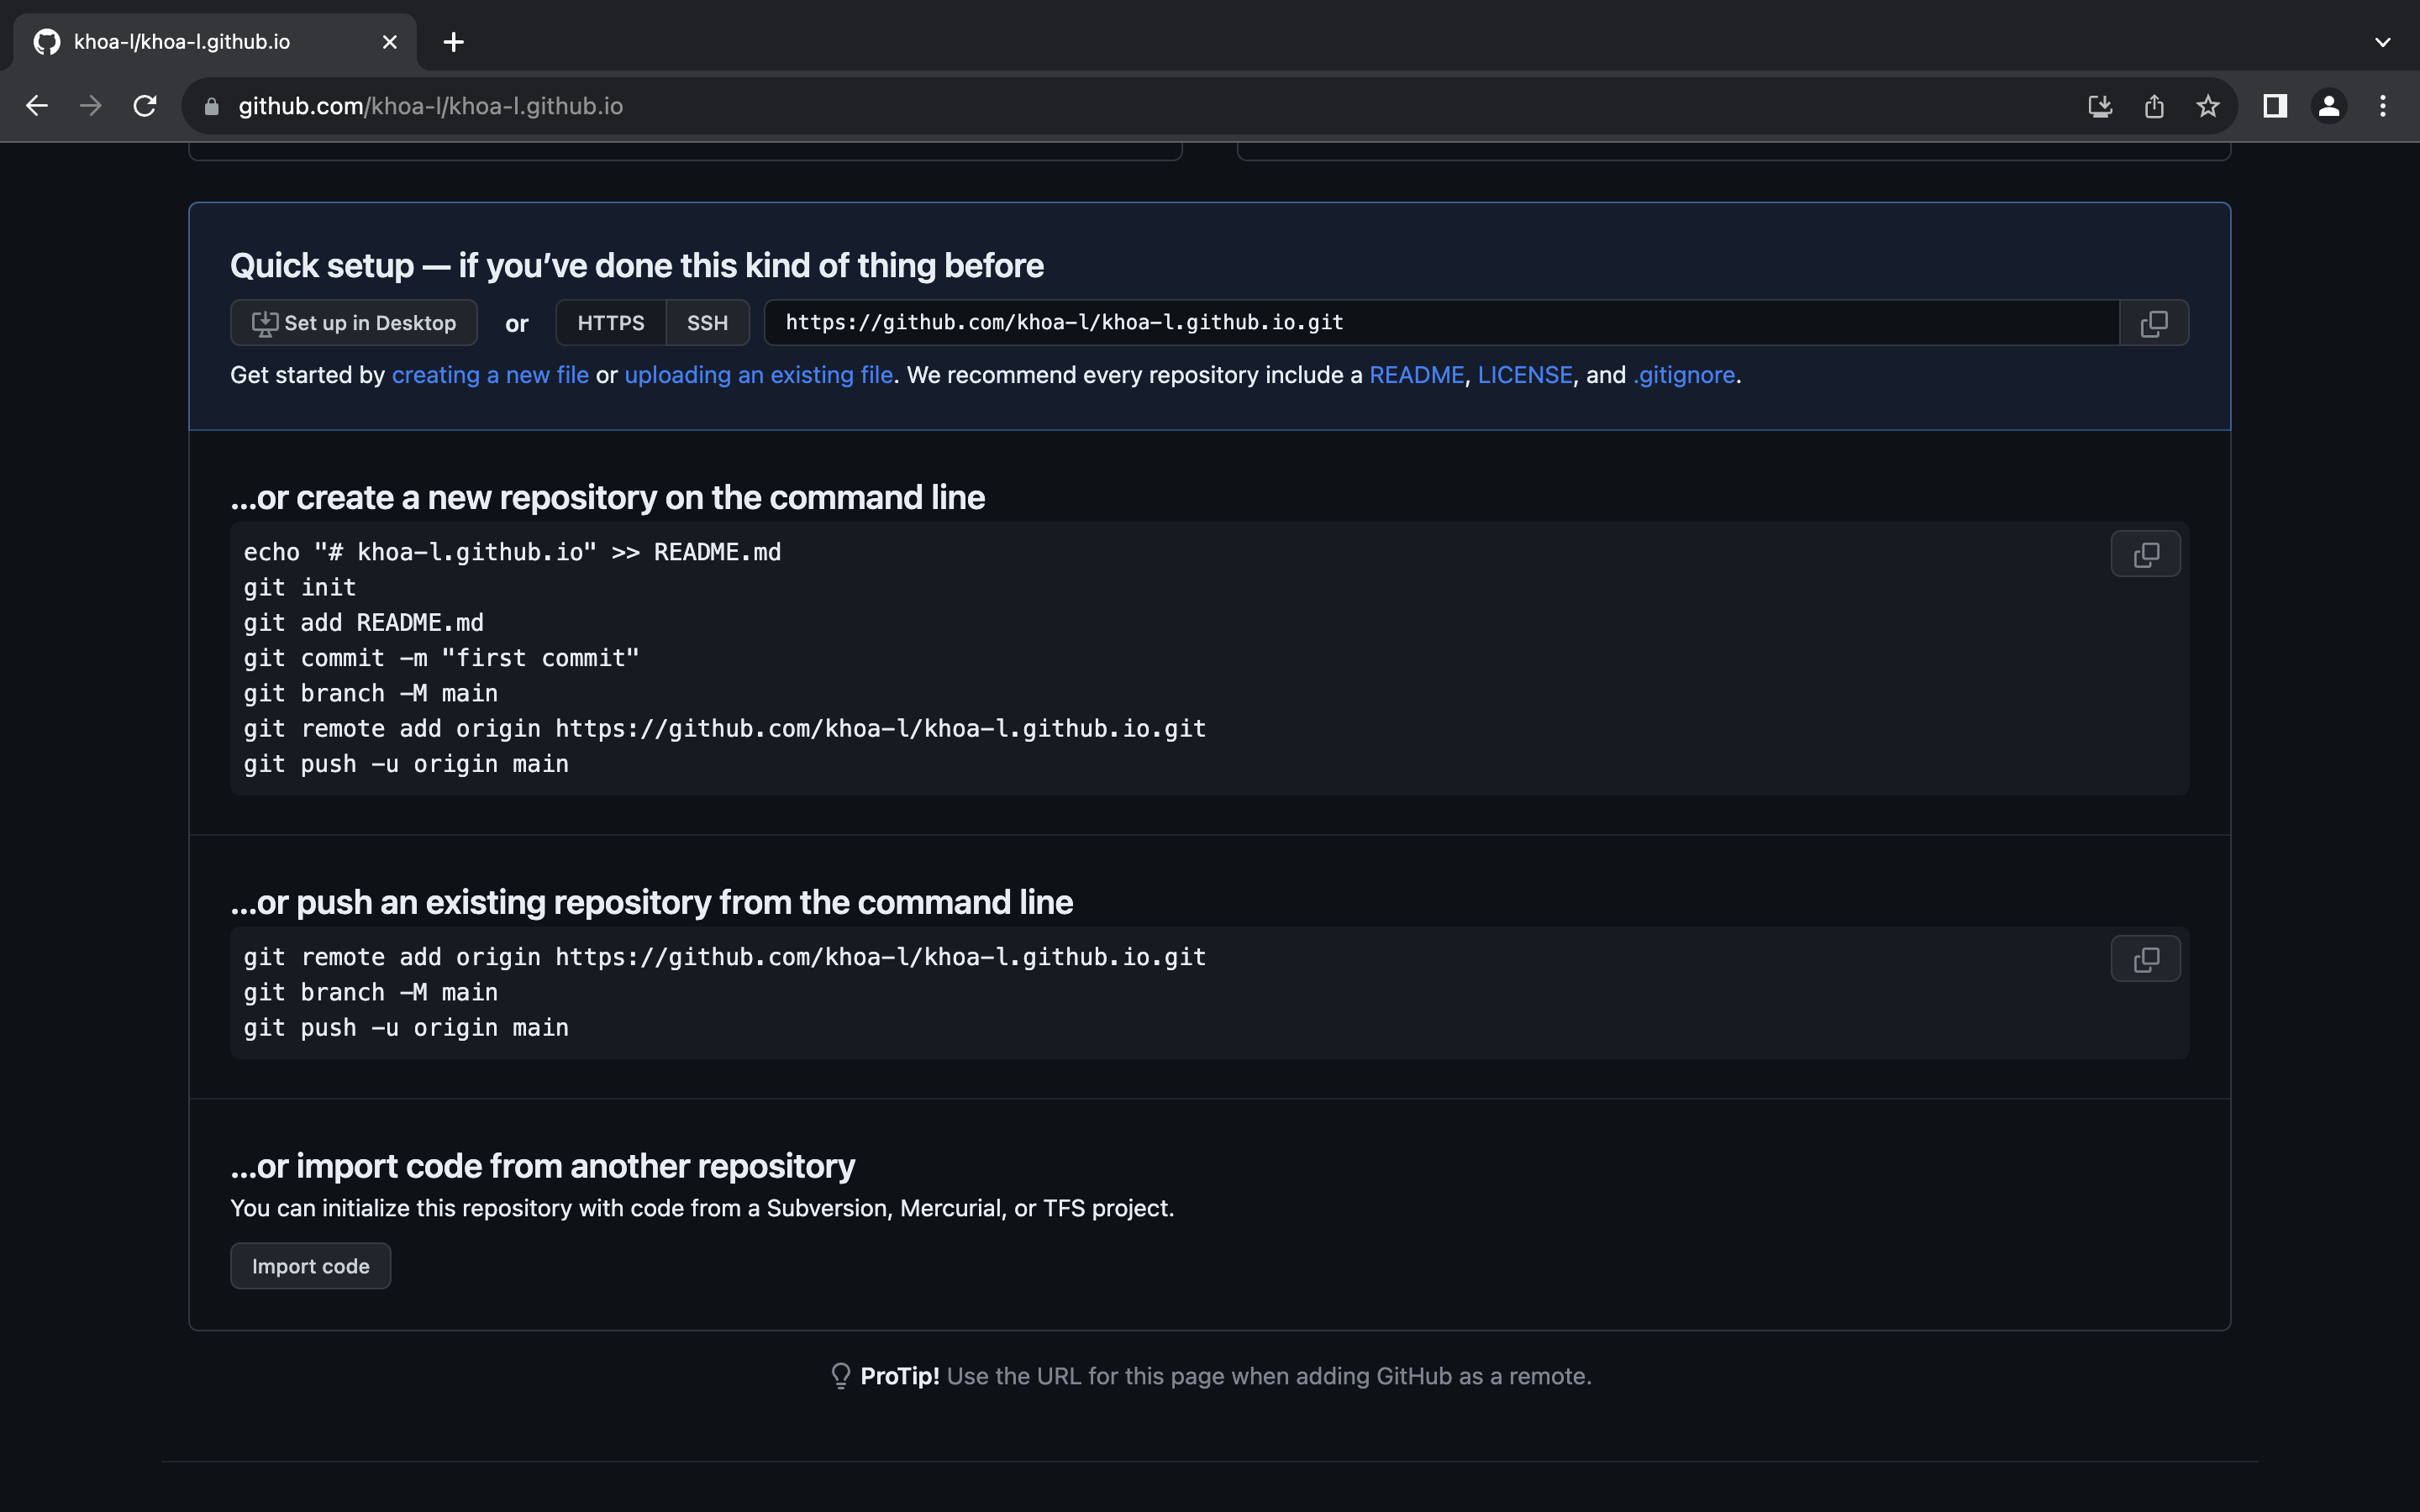The image size is (2420, 1512).
Task: Open the Chrome profile menu
Action: (2329, 106)
